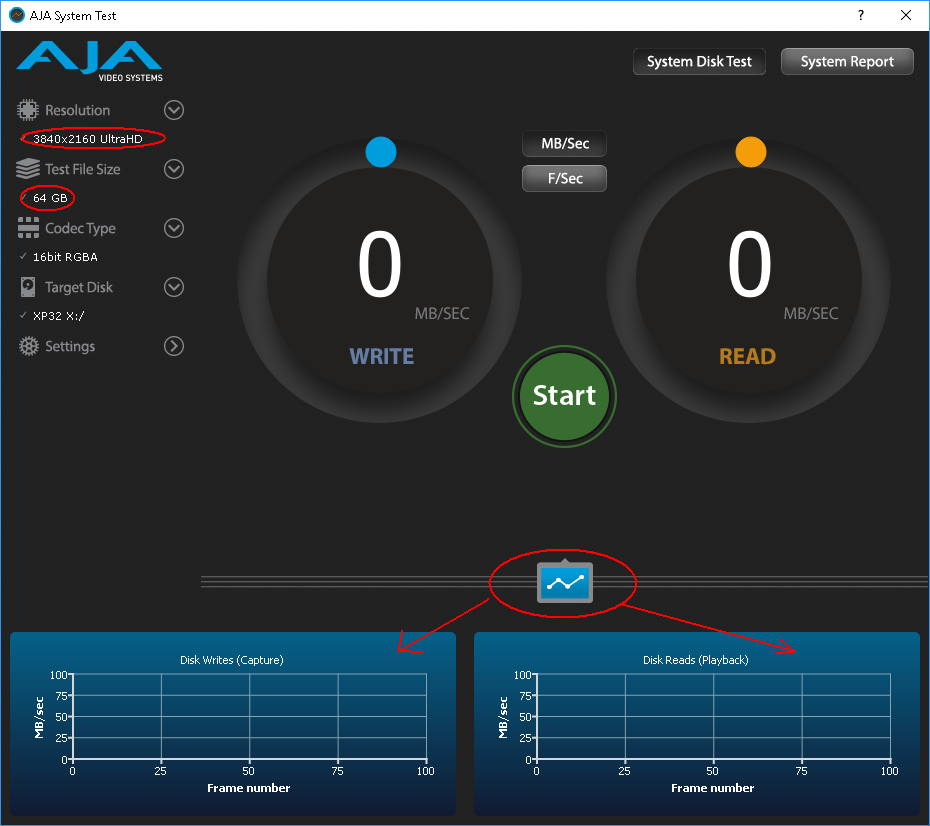Switch units to MB/Sec
The image size is (930, 826).
(565, 143)
